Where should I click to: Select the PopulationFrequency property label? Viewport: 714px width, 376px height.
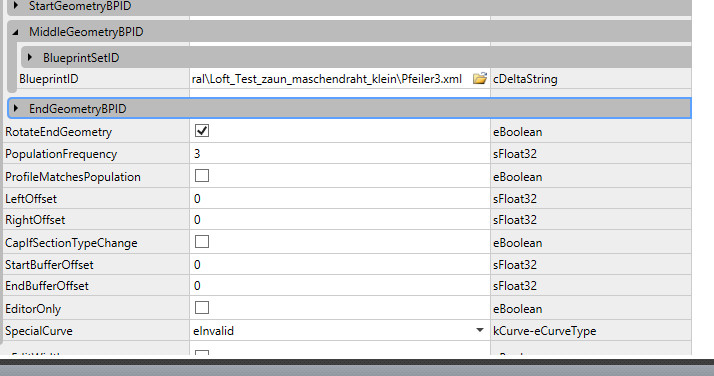pyautogui.click(x=61, y=154)
